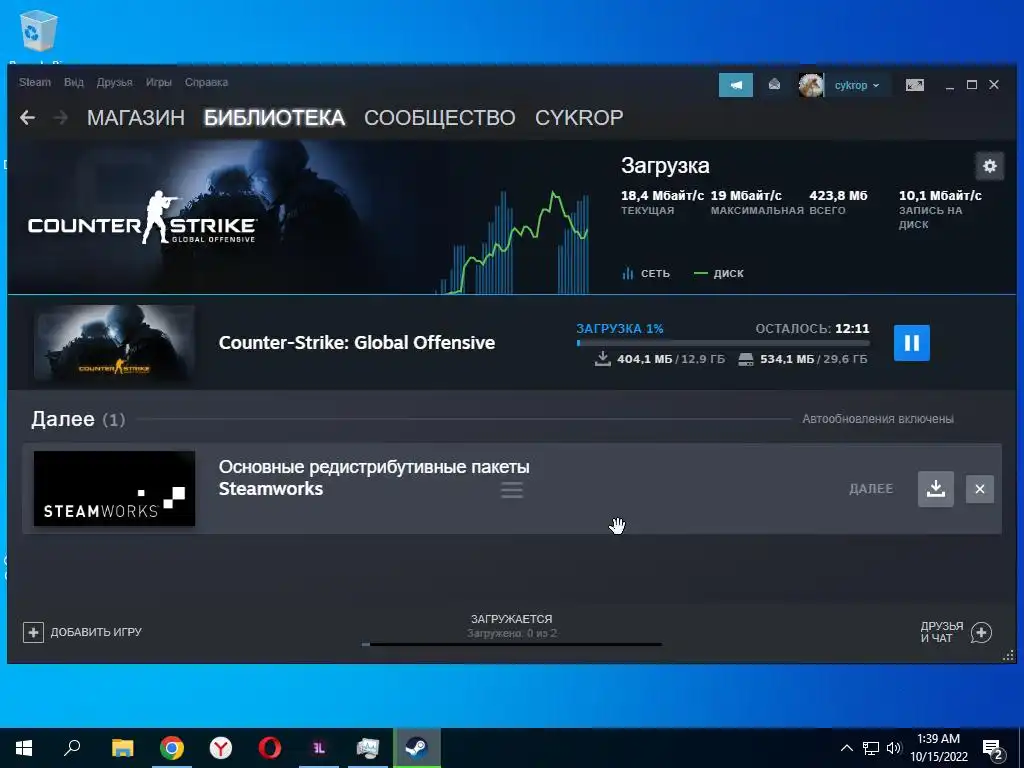The width and height of the screenshot is (1024, 768).
Task: Click the add game plus icon
Action: pos(33,632)
